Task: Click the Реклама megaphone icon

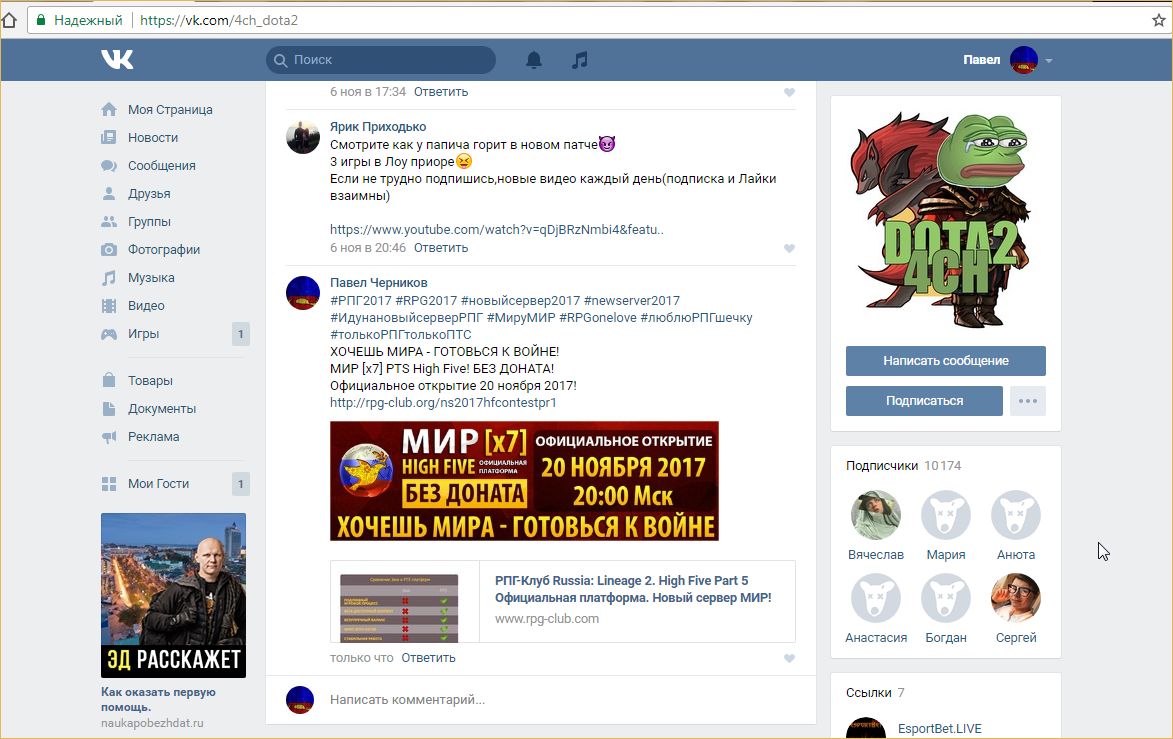Action: tap(109, 437)
